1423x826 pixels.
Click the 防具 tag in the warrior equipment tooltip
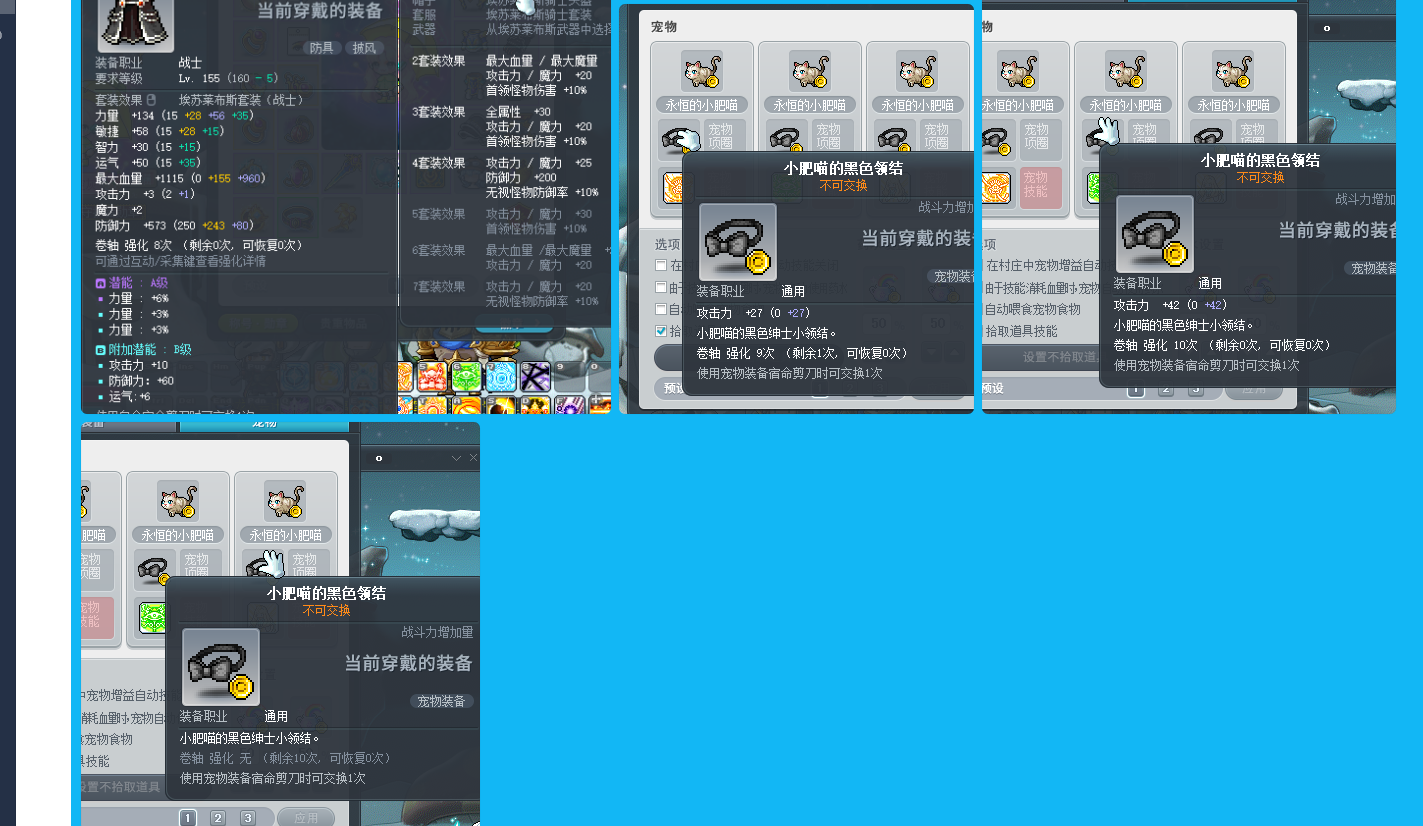(322, 48)
